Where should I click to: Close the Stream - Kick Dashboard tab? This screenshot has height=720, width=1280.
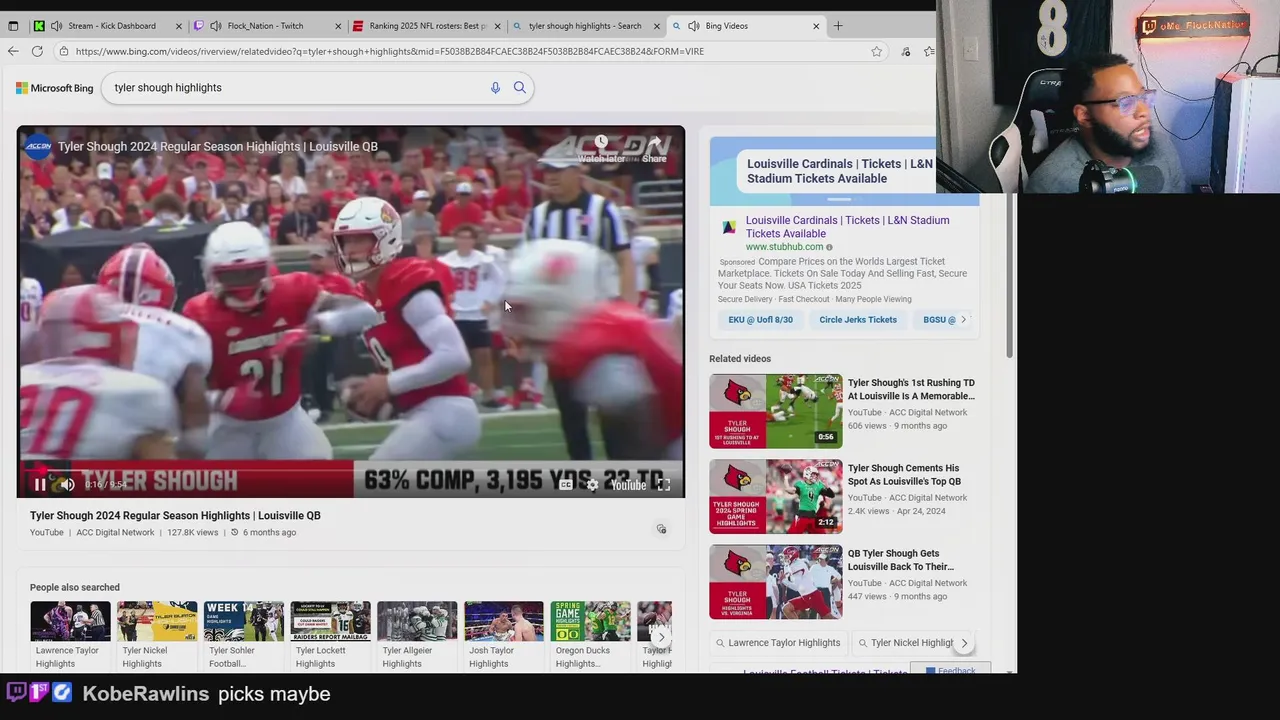click(x=179, y=26)
